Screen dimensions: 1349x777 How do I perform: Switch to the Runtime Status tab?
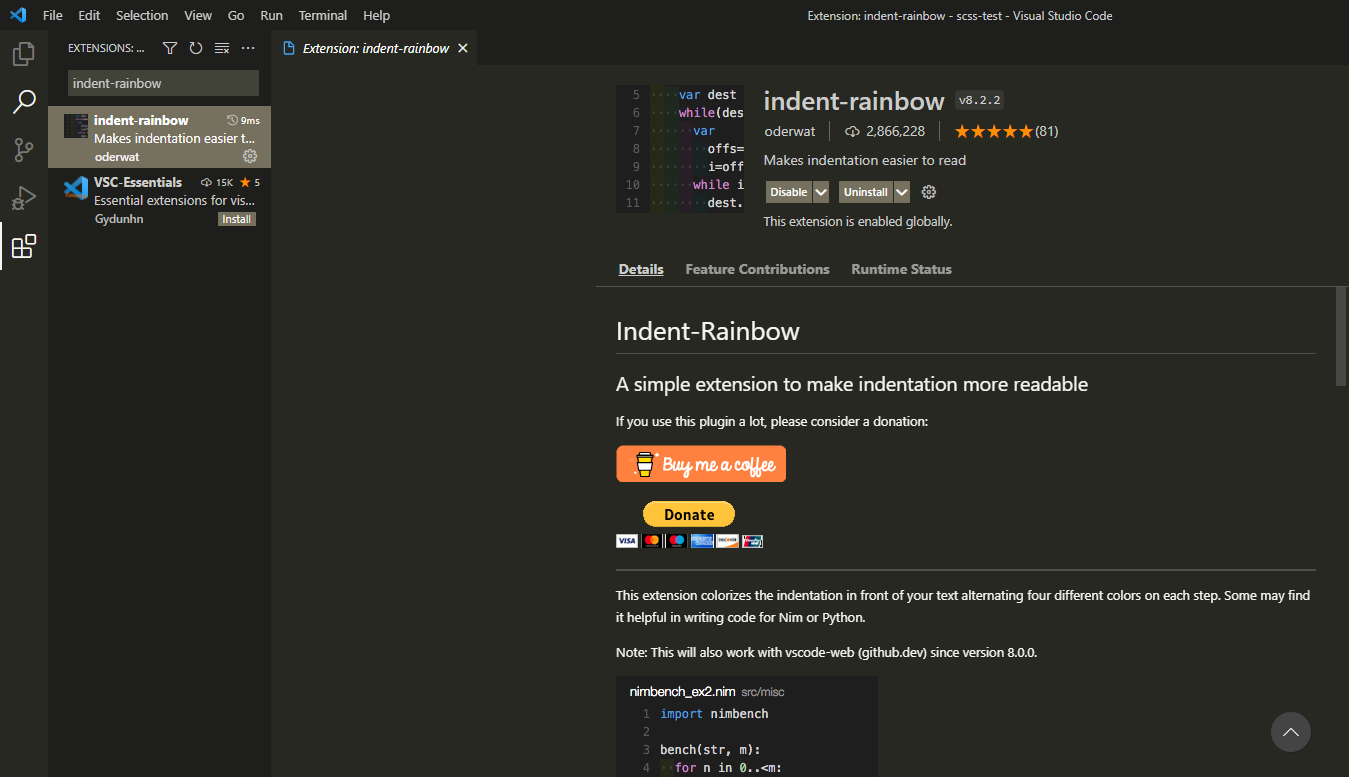click(901, 269)
